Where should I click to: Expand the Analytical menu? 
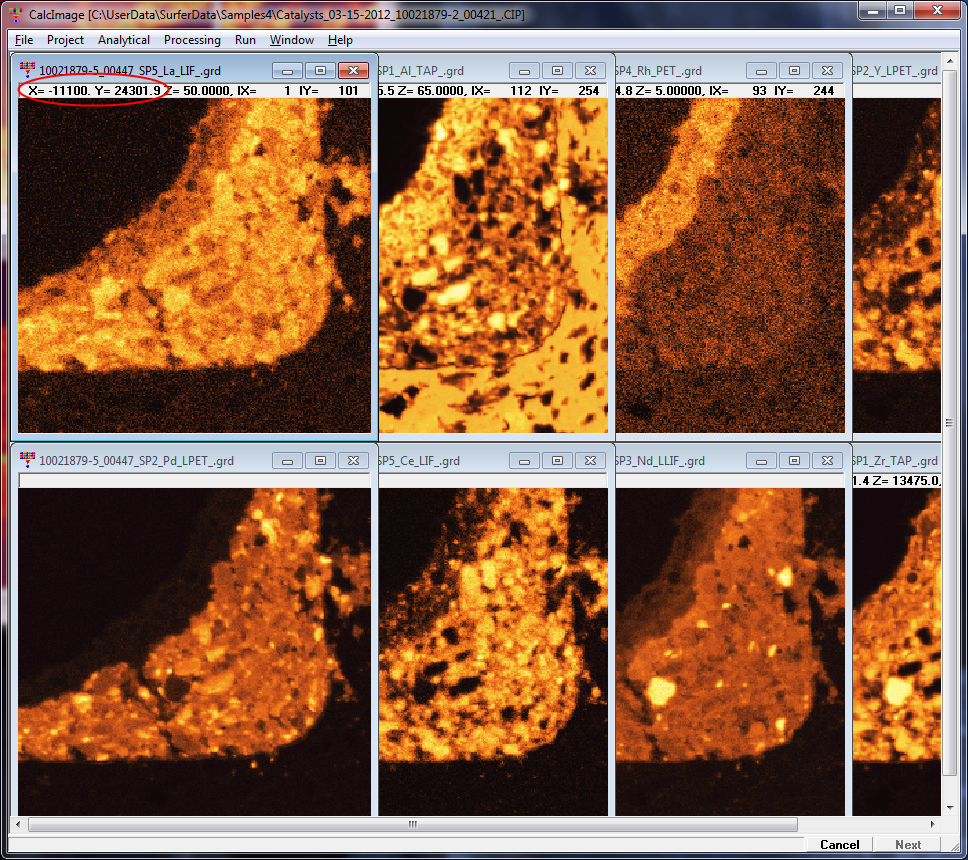click(124, 40)
